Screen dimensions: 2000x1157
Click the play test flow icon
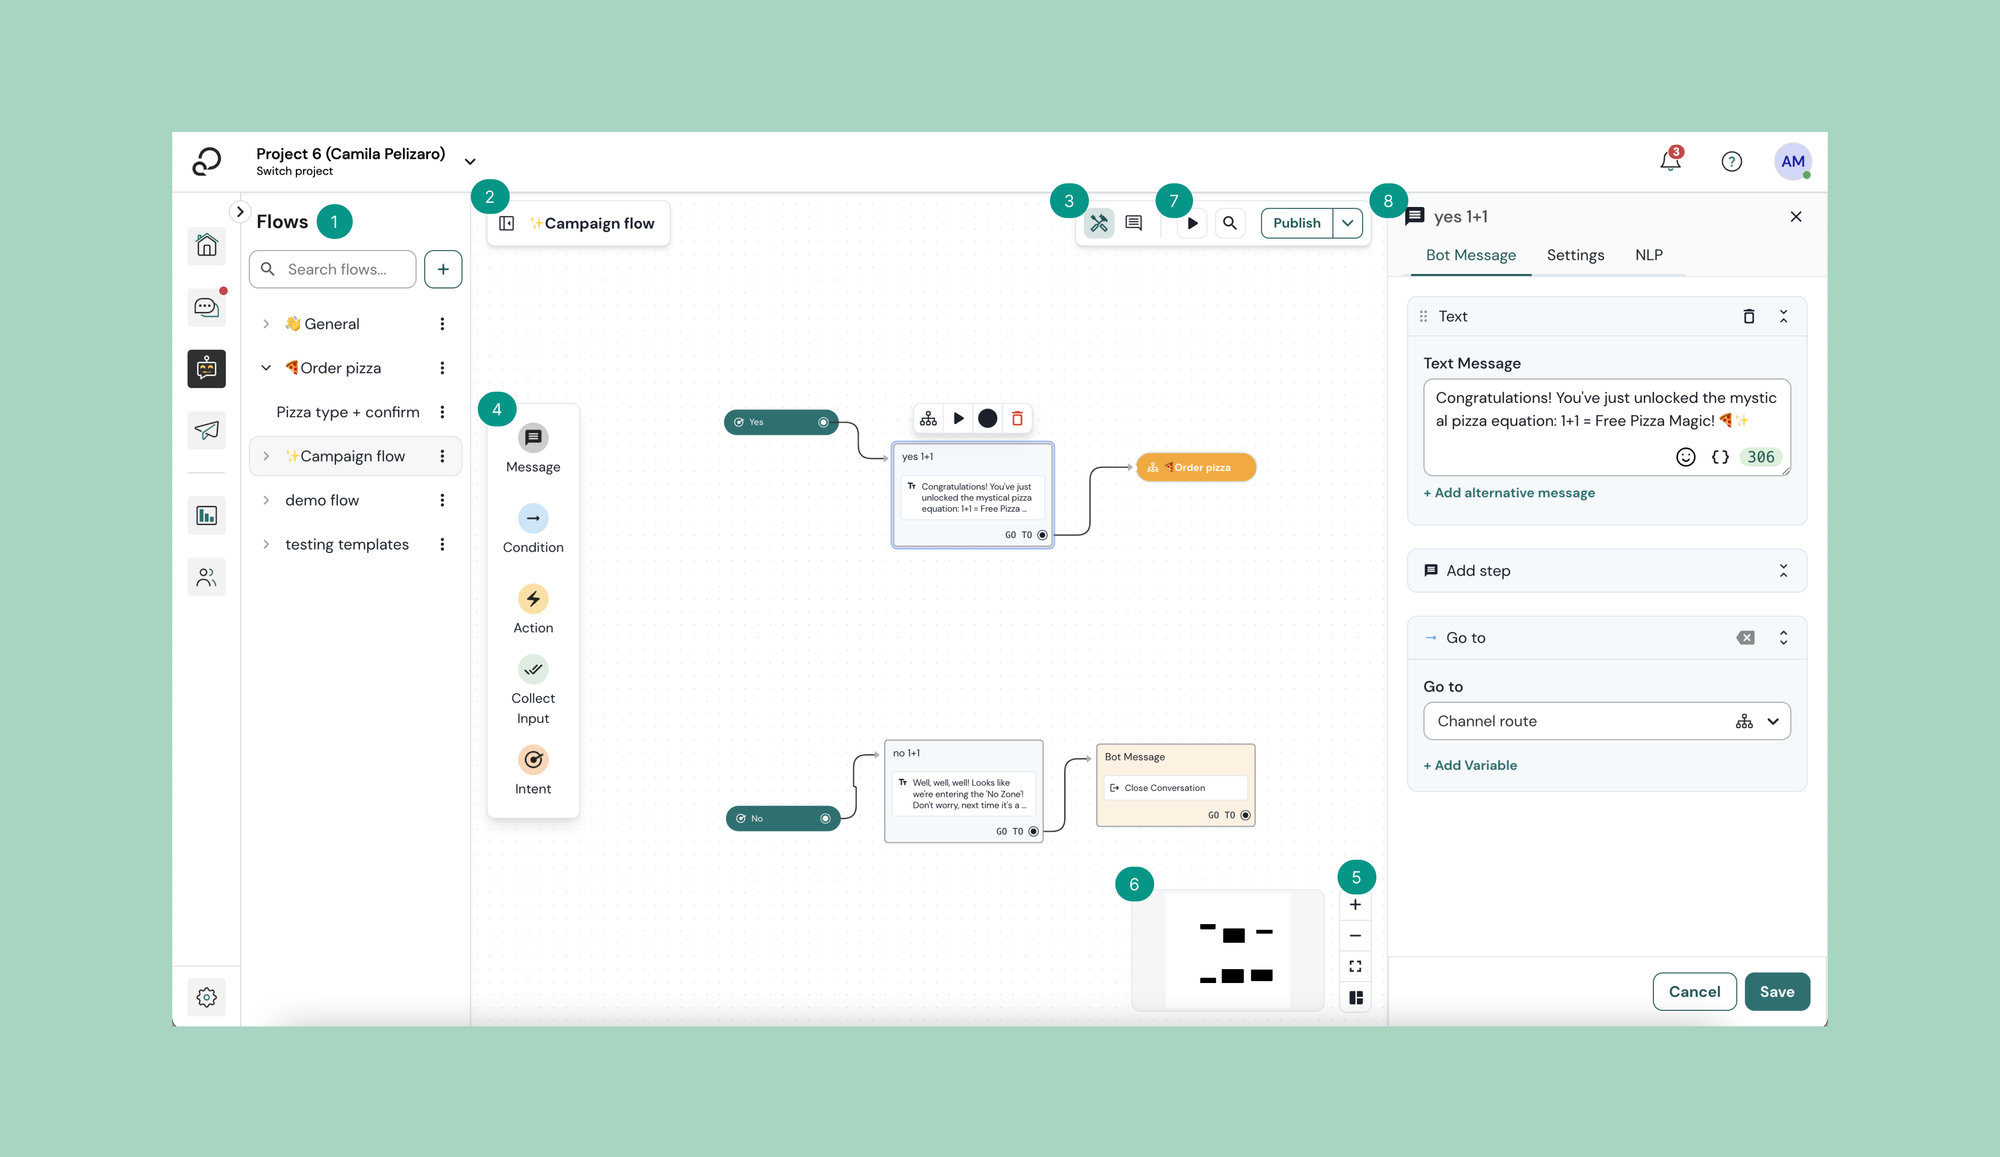tap(1192, 223)
